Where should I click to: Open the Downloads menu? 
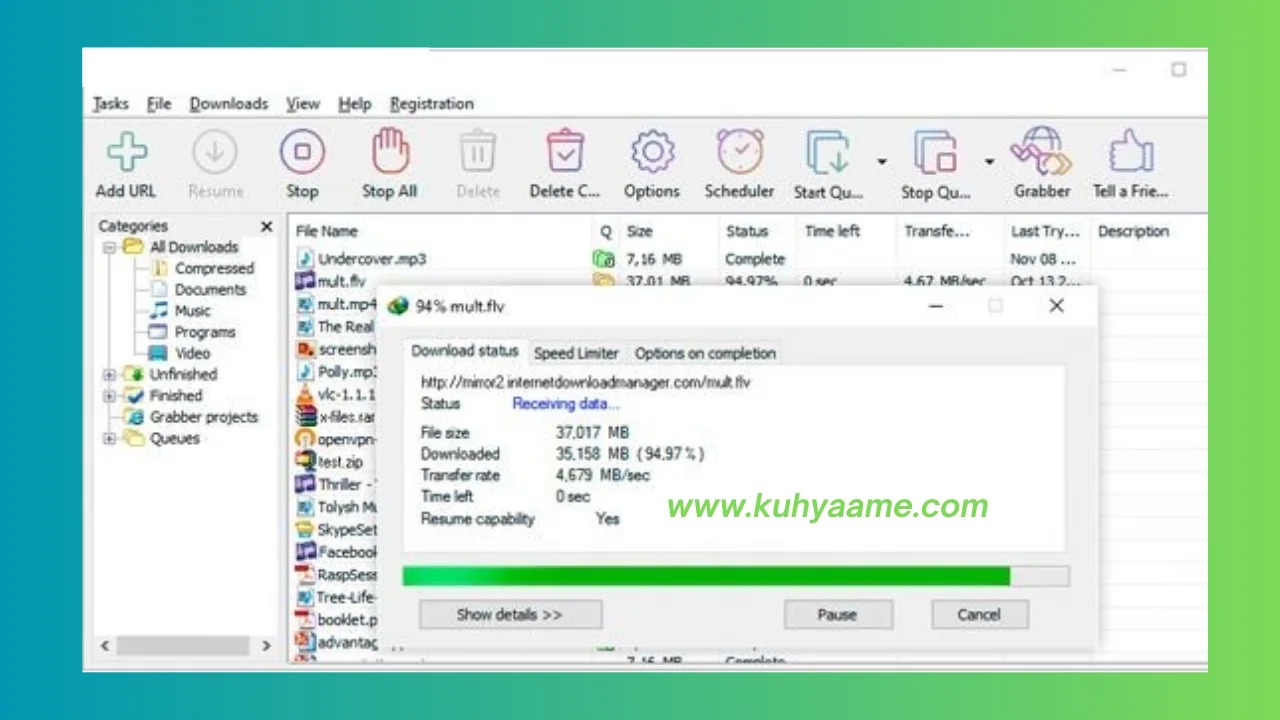click(x=229, y=104)
